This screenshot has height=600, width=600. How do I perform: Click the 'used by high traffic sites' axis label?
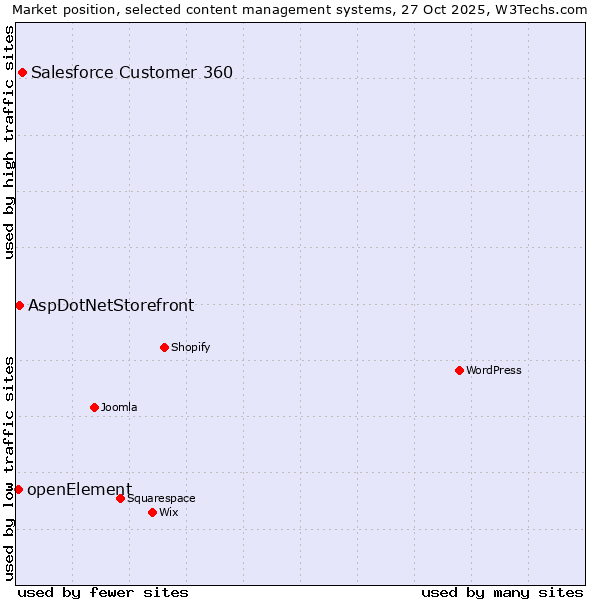[9, 142]
